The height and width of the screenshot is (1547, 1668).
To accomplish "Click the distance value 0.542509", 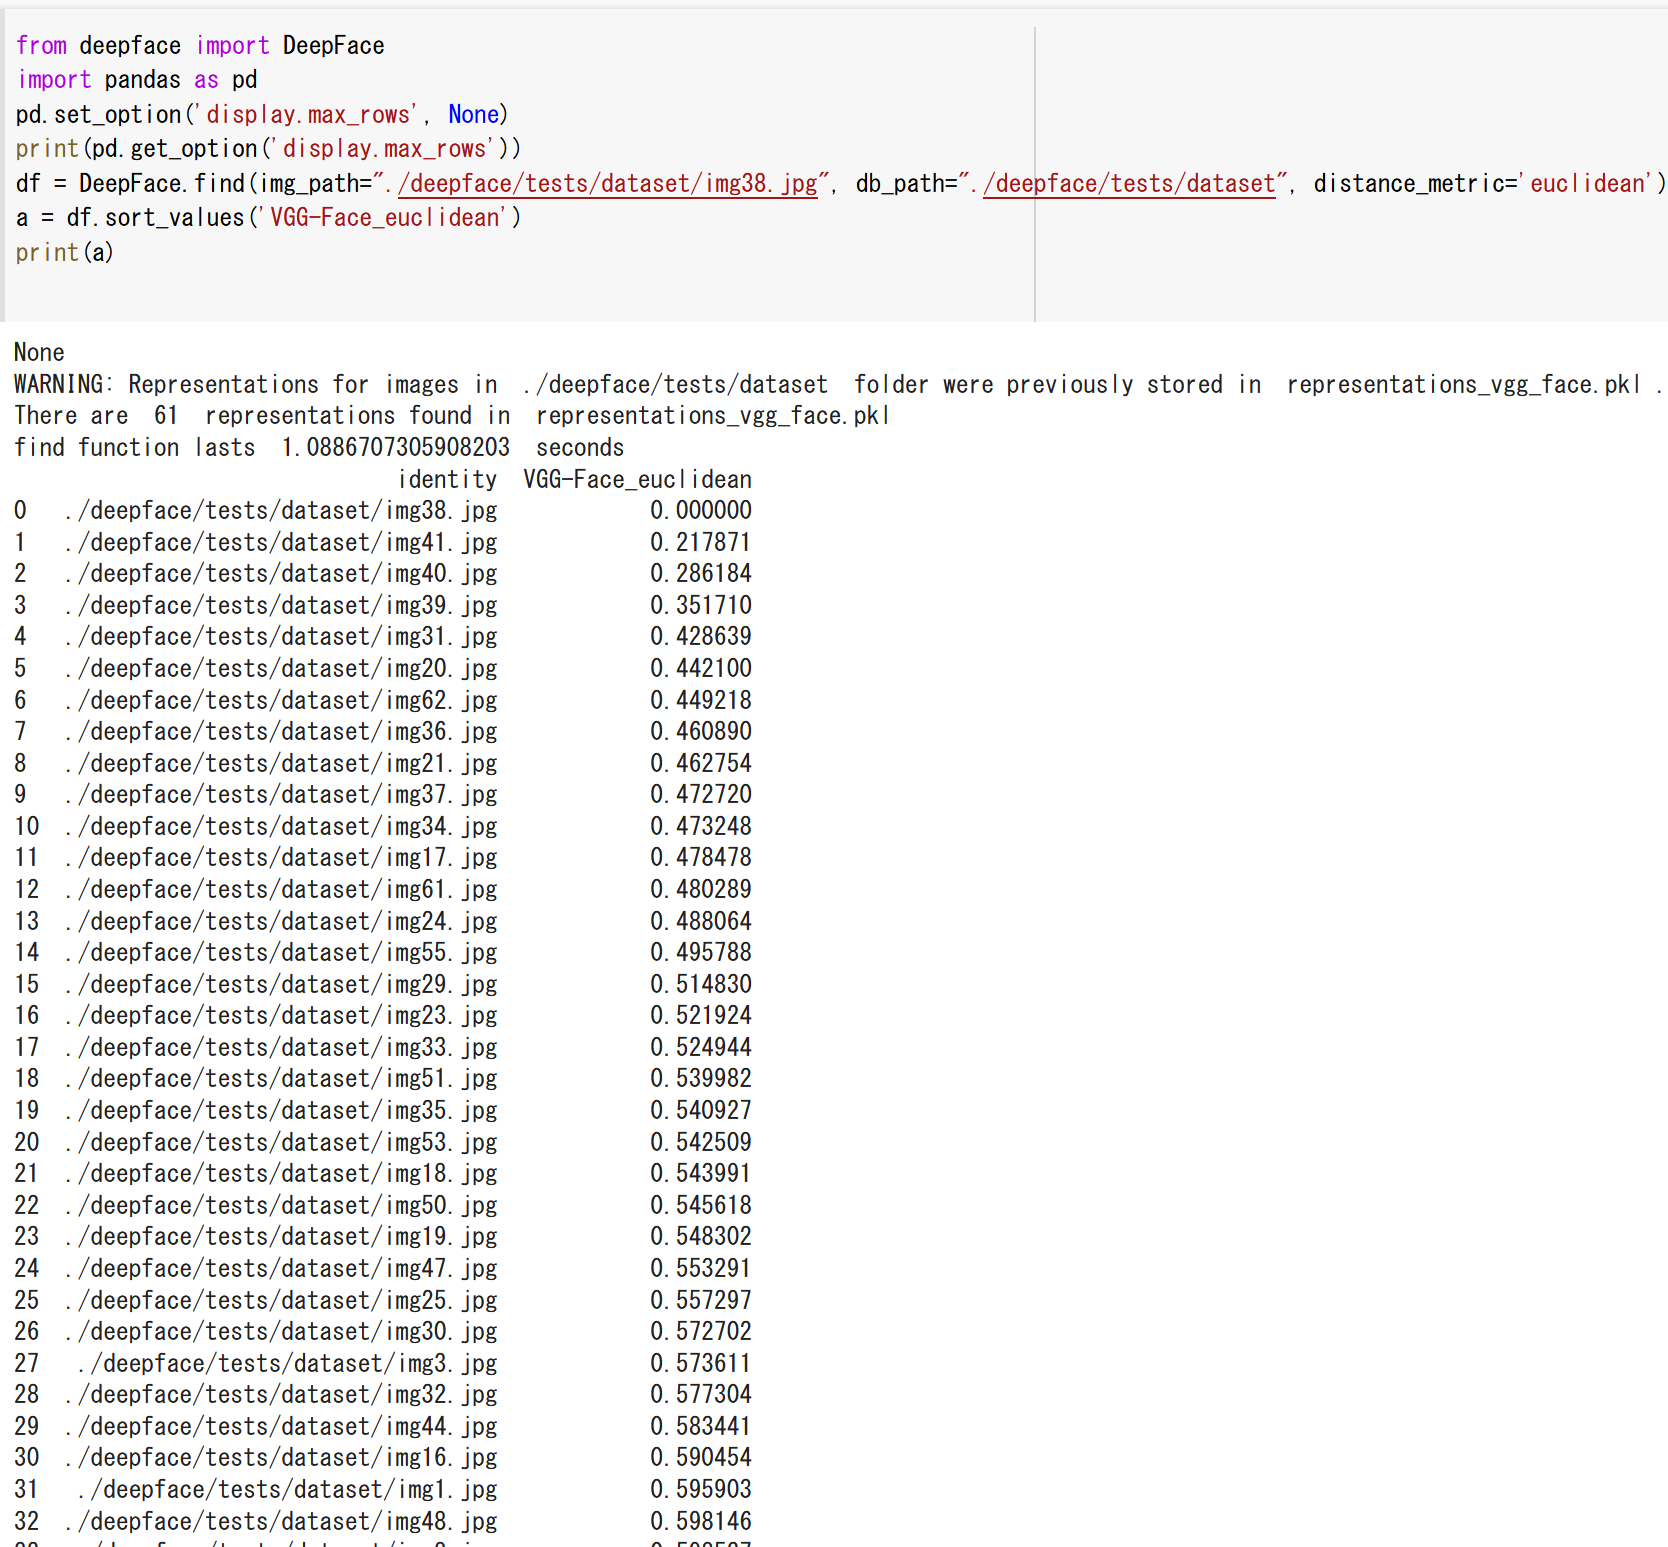I will click(701, 1143).
